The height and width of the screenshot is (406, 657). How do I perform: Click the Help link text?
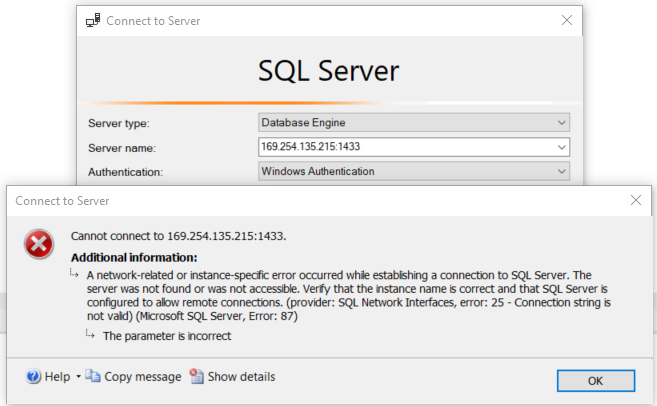[x=57, y=377]
